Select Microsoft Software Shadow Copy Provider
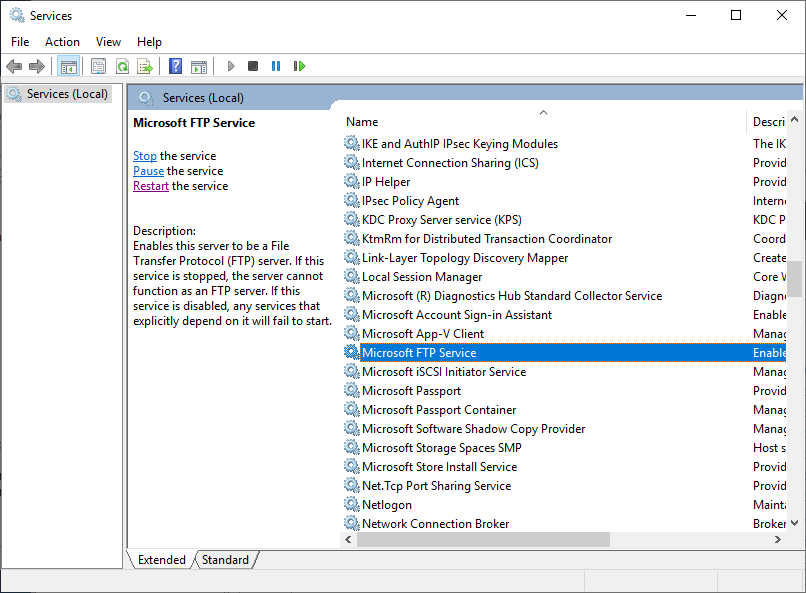 click(473, 429)
